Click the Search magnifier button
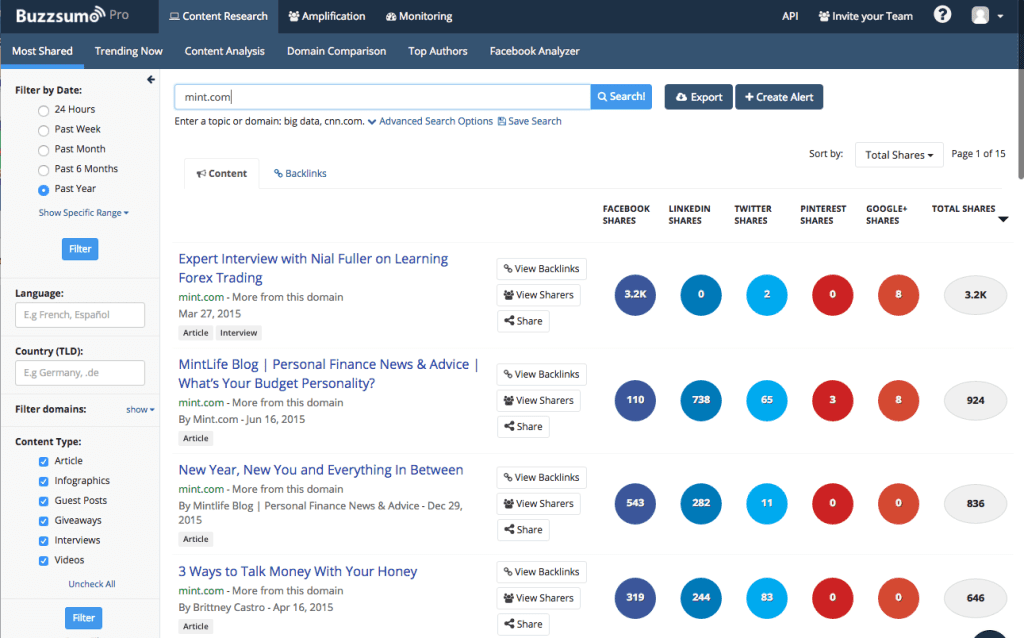The height and width of the screenshot is (638, 1024). click(620, 97)
